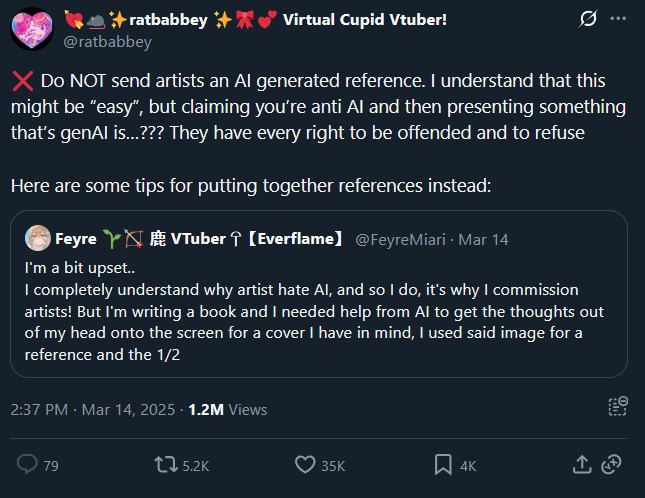
Task: Click the Grok slashed-circle icon at top
Action: (x=590, y=20)
